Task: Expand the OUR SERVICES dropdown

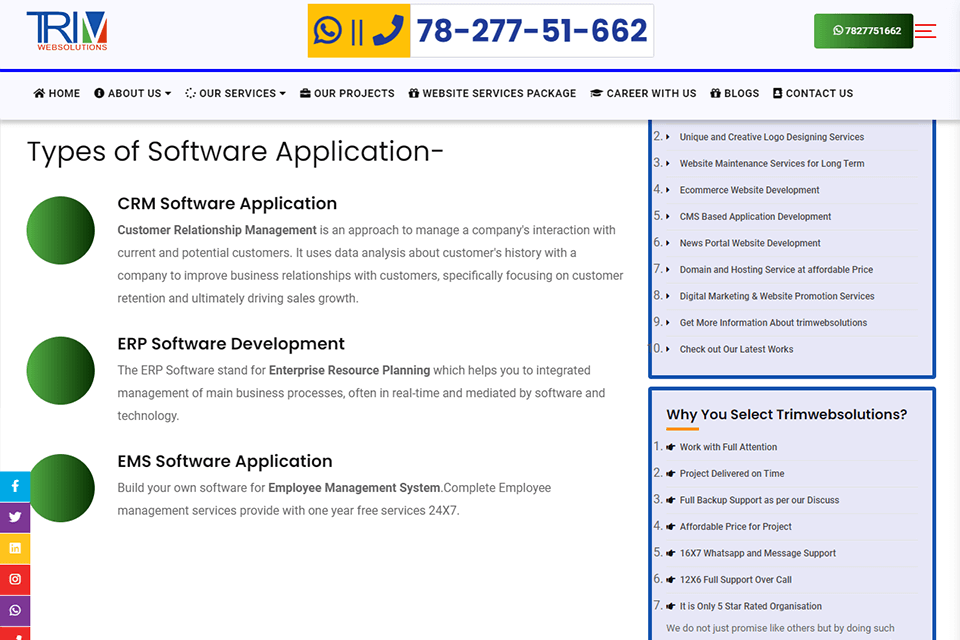Action: (x=236, y=93)
